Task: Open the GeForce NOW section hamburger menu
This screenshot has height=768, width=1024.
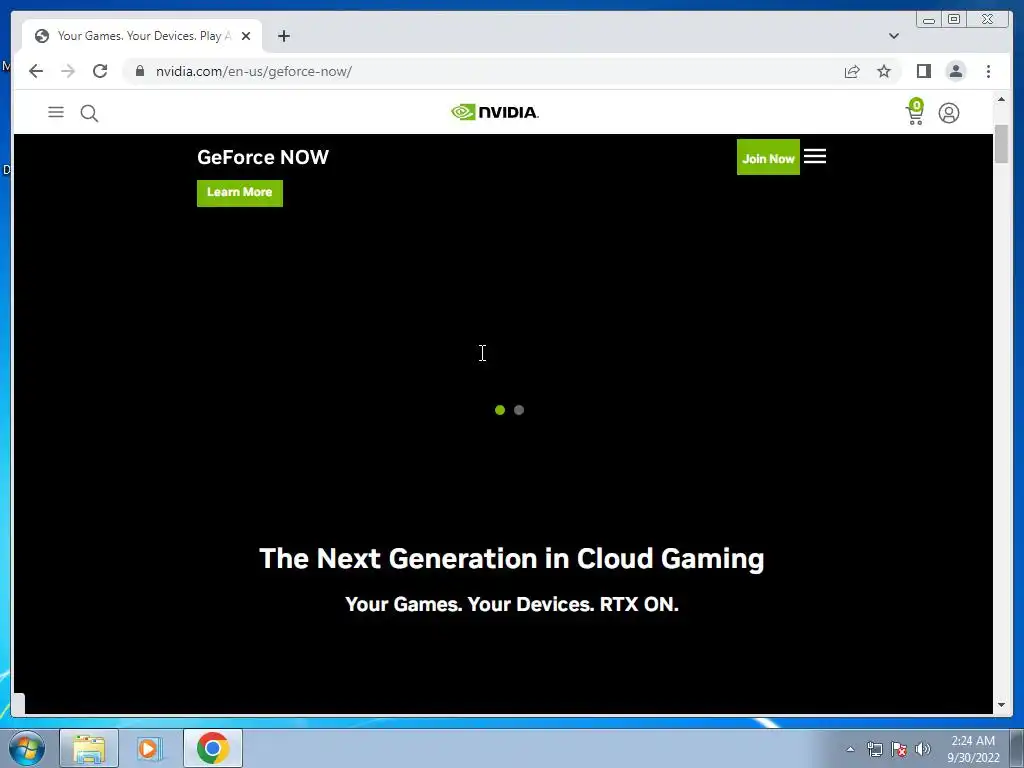Action: pyautogui.click(x=815, y=156)
